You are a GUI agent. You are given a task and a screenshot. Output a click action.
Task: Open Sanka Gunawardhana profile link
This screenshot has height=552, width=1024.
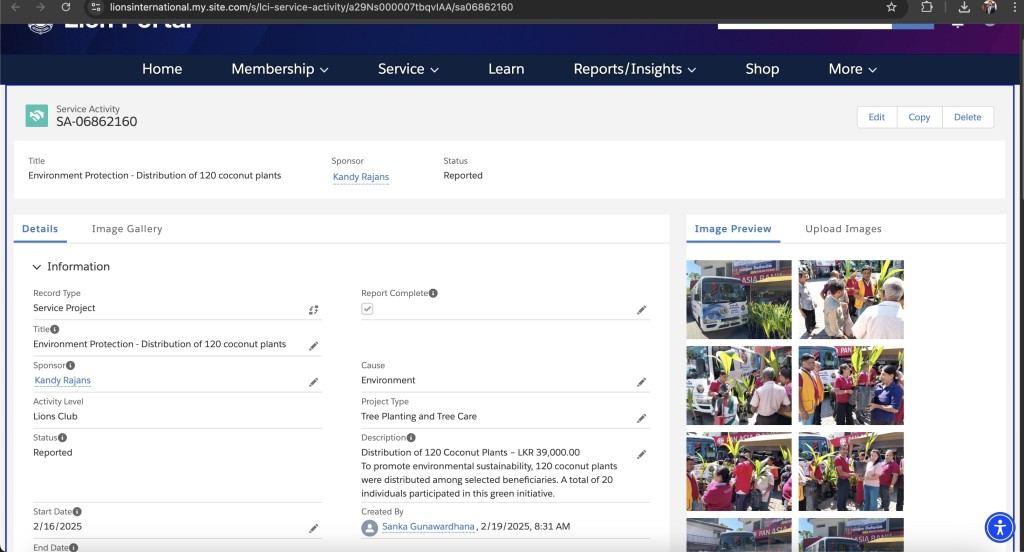(428, 527)
